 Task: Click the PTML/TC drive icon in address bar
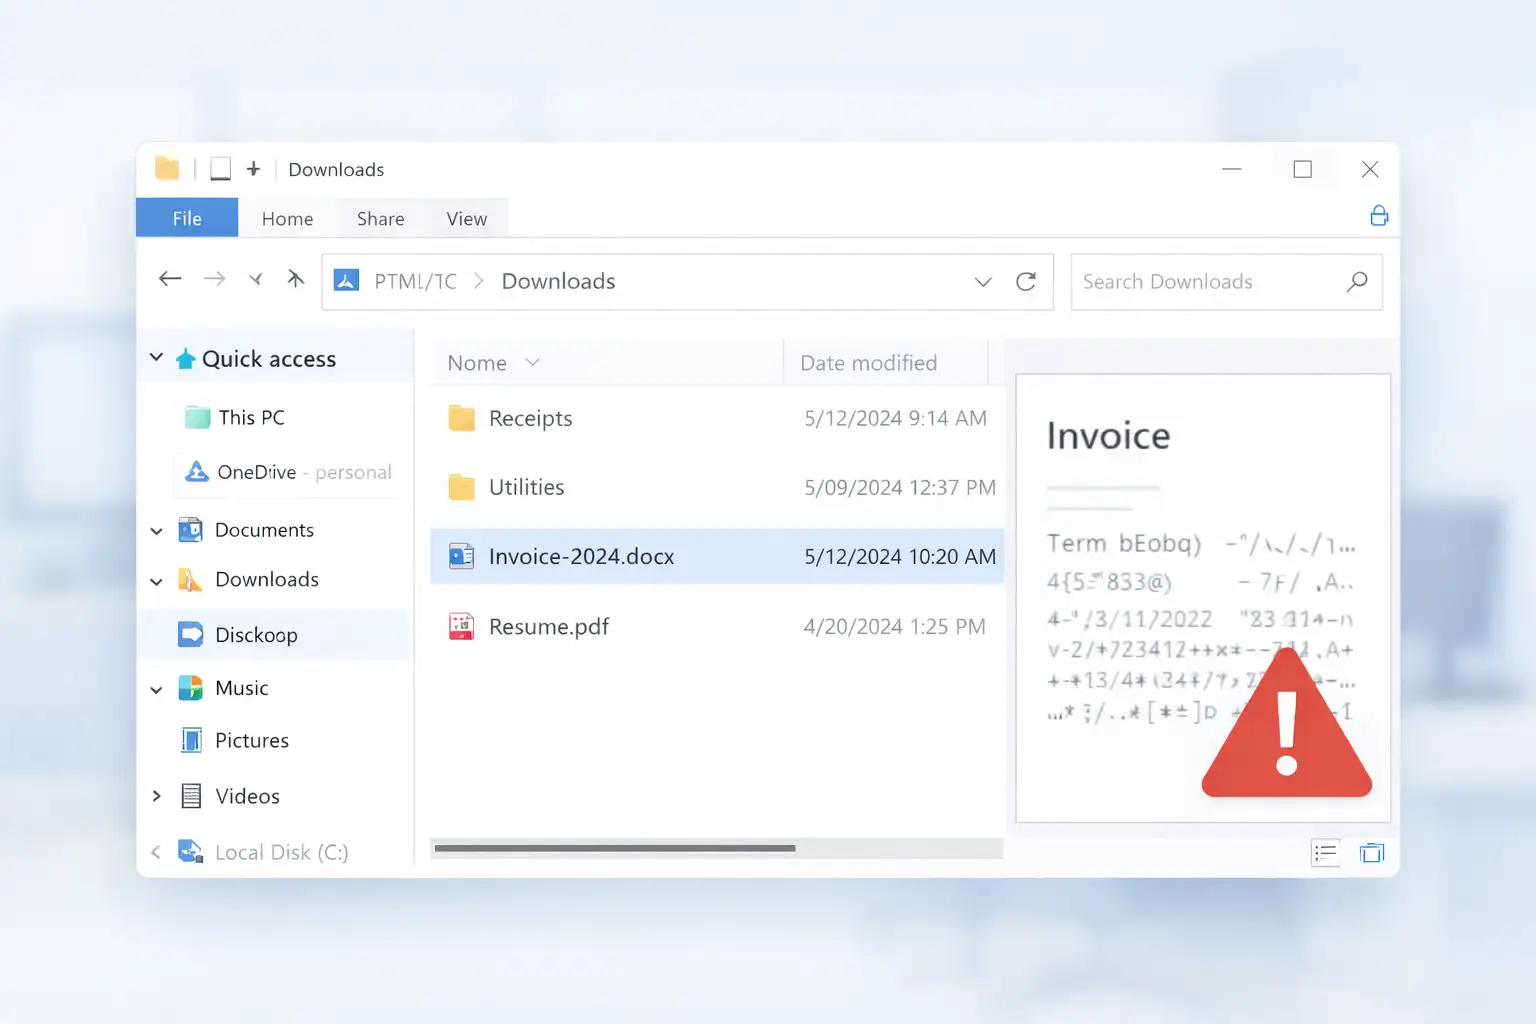click(x=345, y=281)
